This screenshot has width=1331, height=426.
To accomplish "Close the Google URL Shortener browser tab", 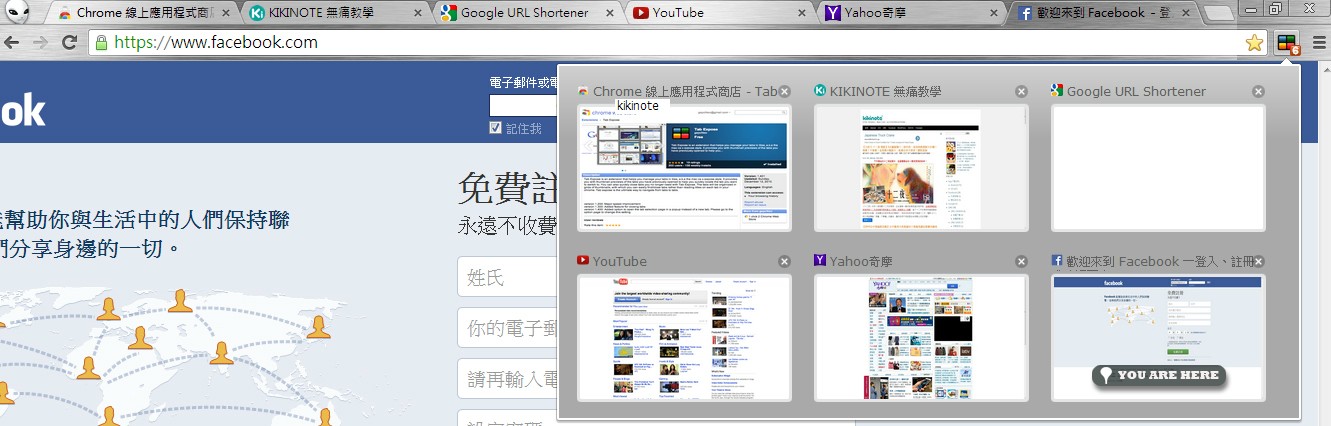I will (x=610, y=13).
